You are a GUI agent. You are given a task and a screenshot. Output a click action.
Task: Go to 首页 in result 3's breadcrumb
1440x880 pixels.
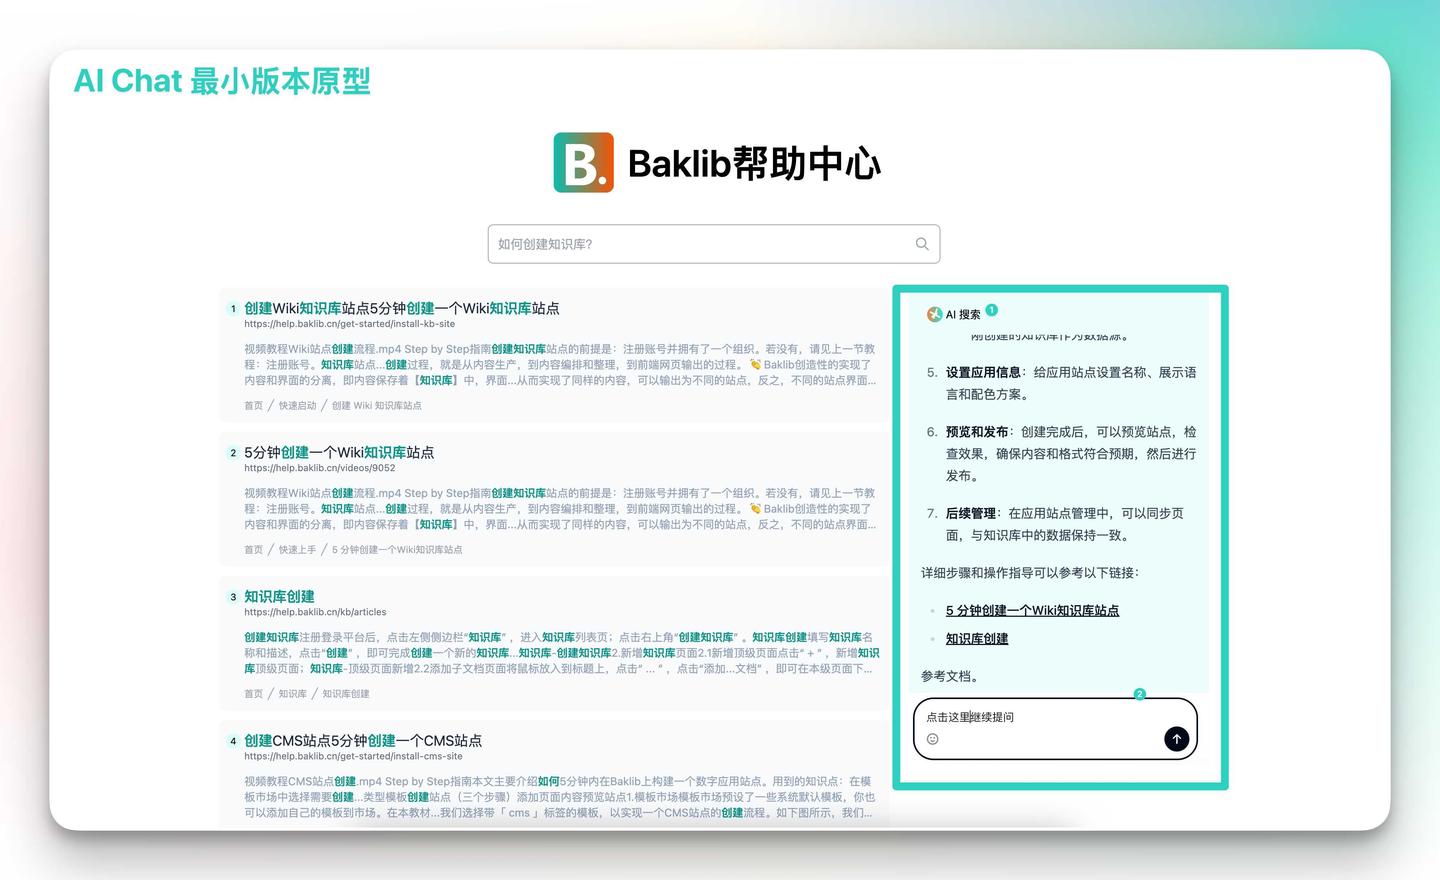coord(253,694)
